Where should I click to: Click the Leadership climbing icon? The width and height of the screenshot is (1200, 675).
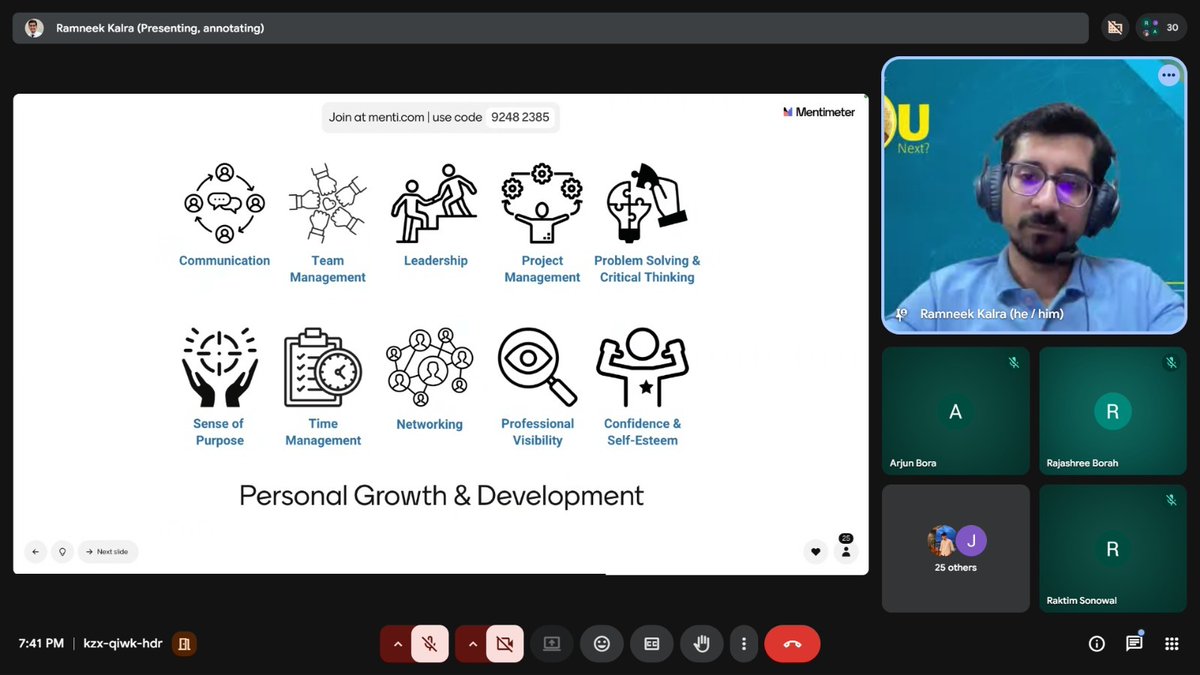click(x=435, y=203)
